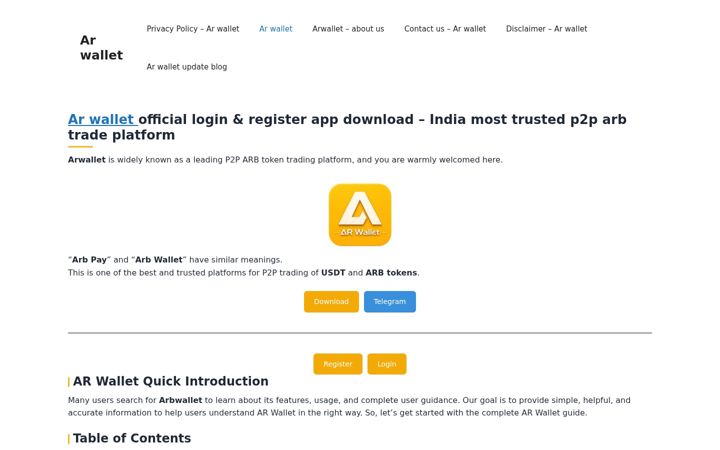View the Disclaimer – Ar wallet page

(x=546, y=29)
